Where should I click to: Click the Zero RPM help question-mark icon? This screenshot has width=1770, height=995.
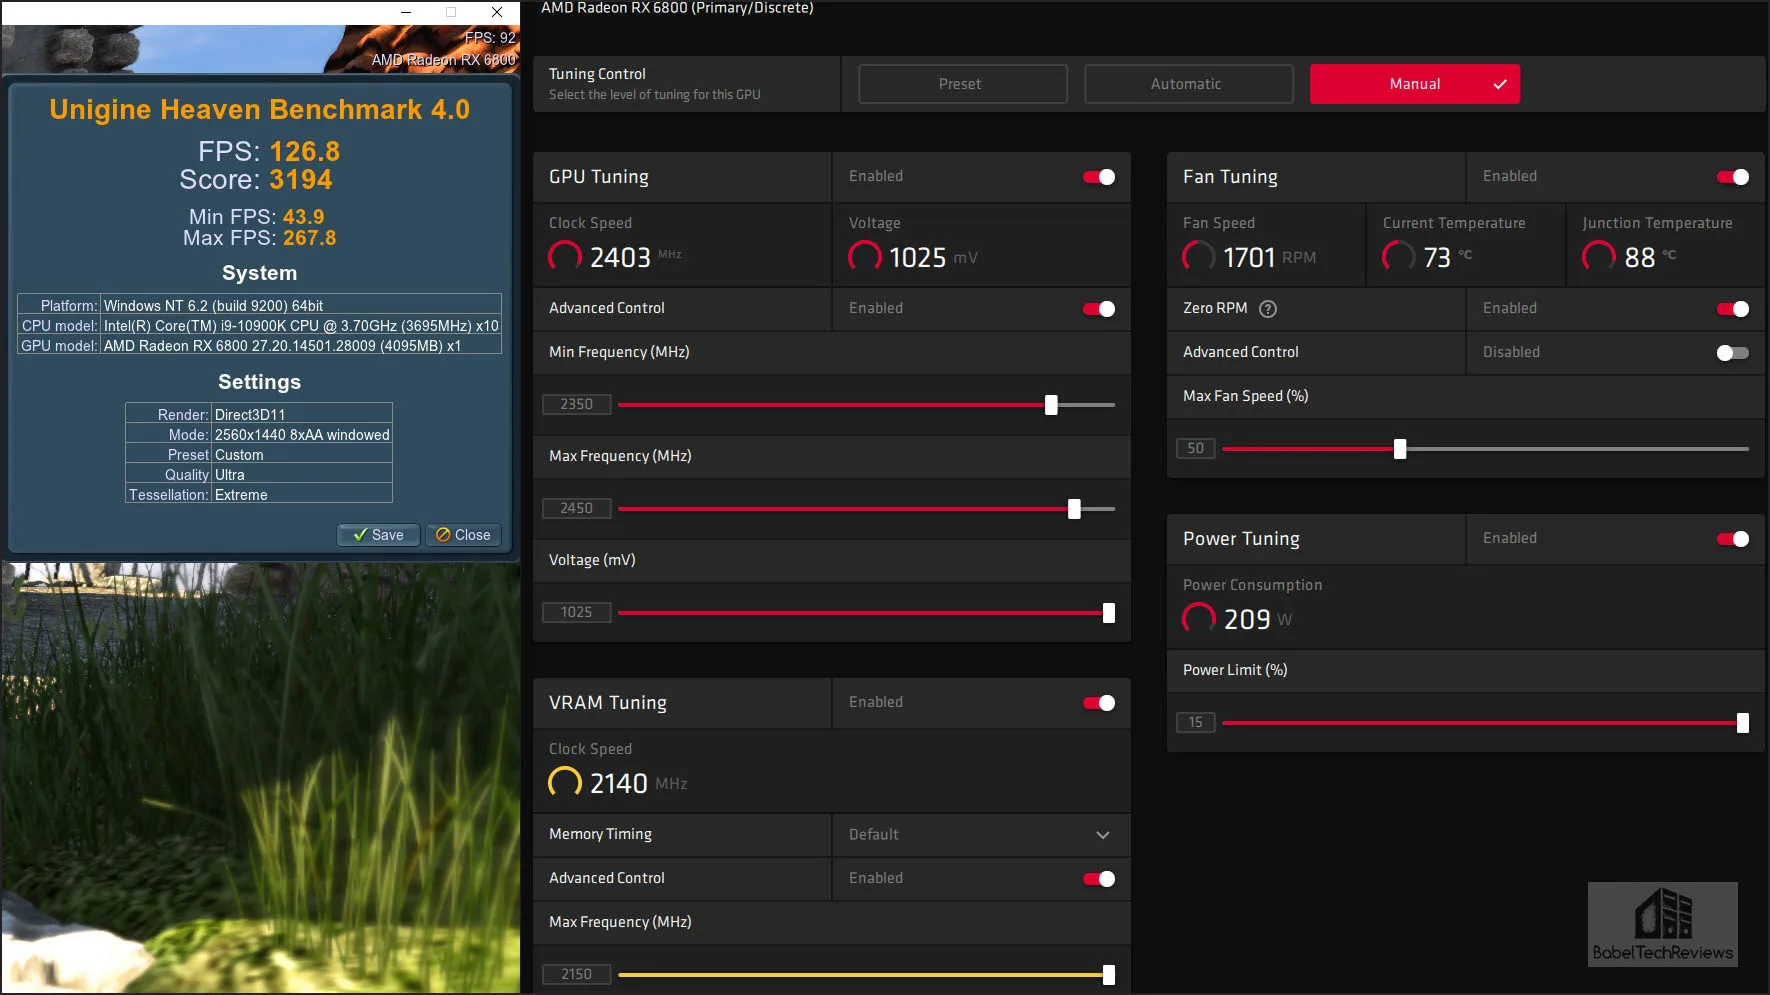(x=1268, y=309)
